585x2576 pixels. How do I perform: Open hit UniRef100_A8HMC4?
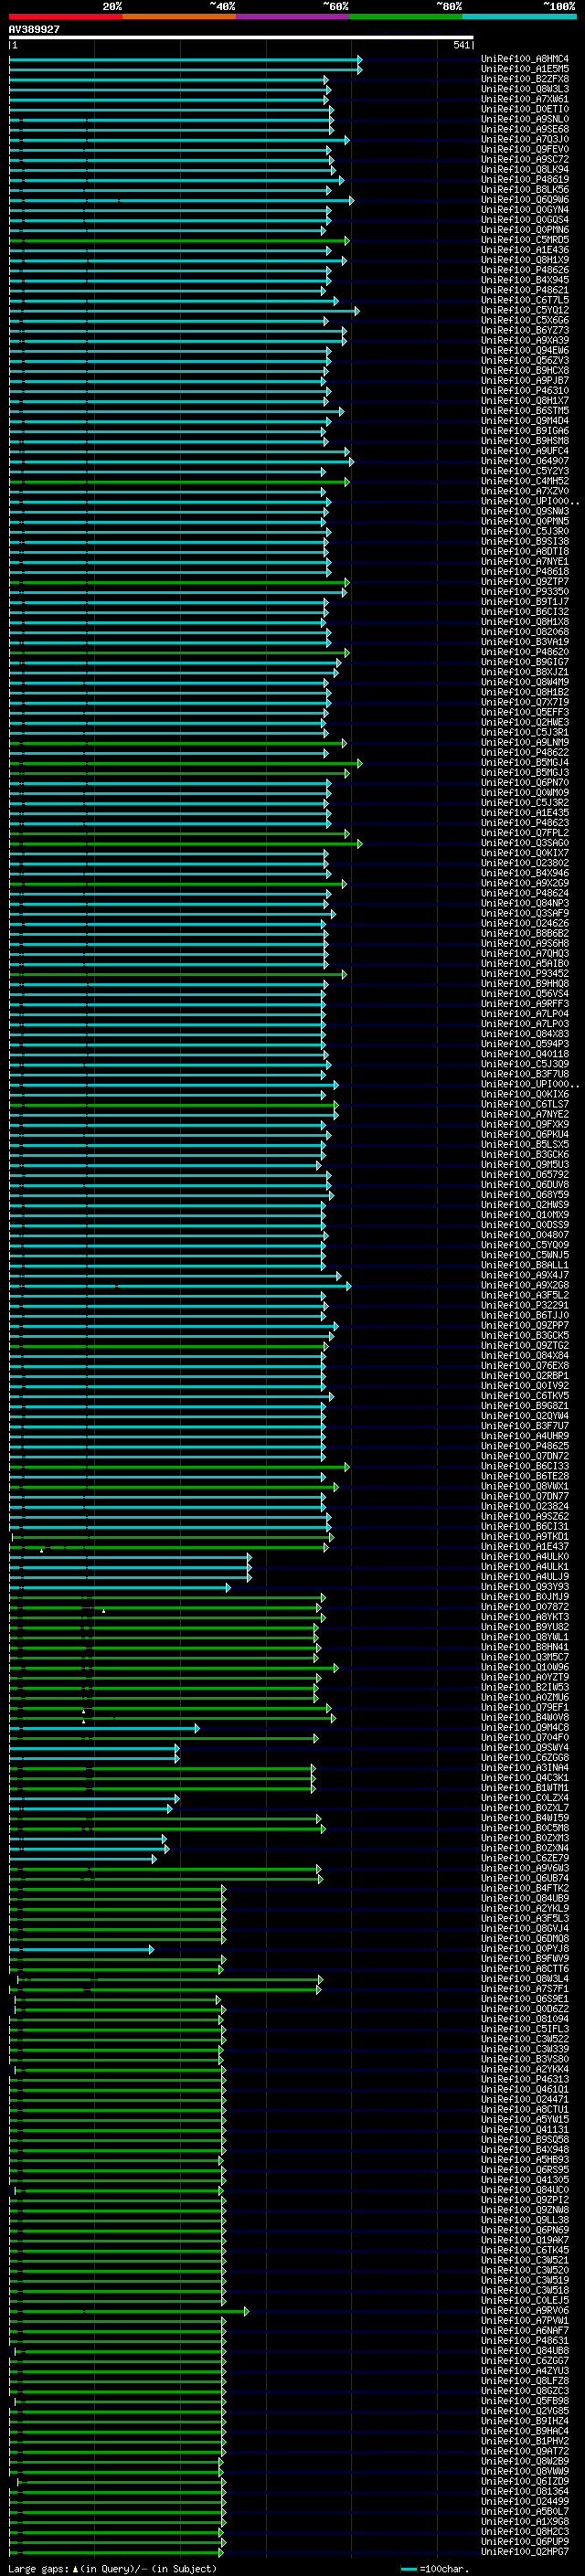pyautogui.click(x=525, y=59)
